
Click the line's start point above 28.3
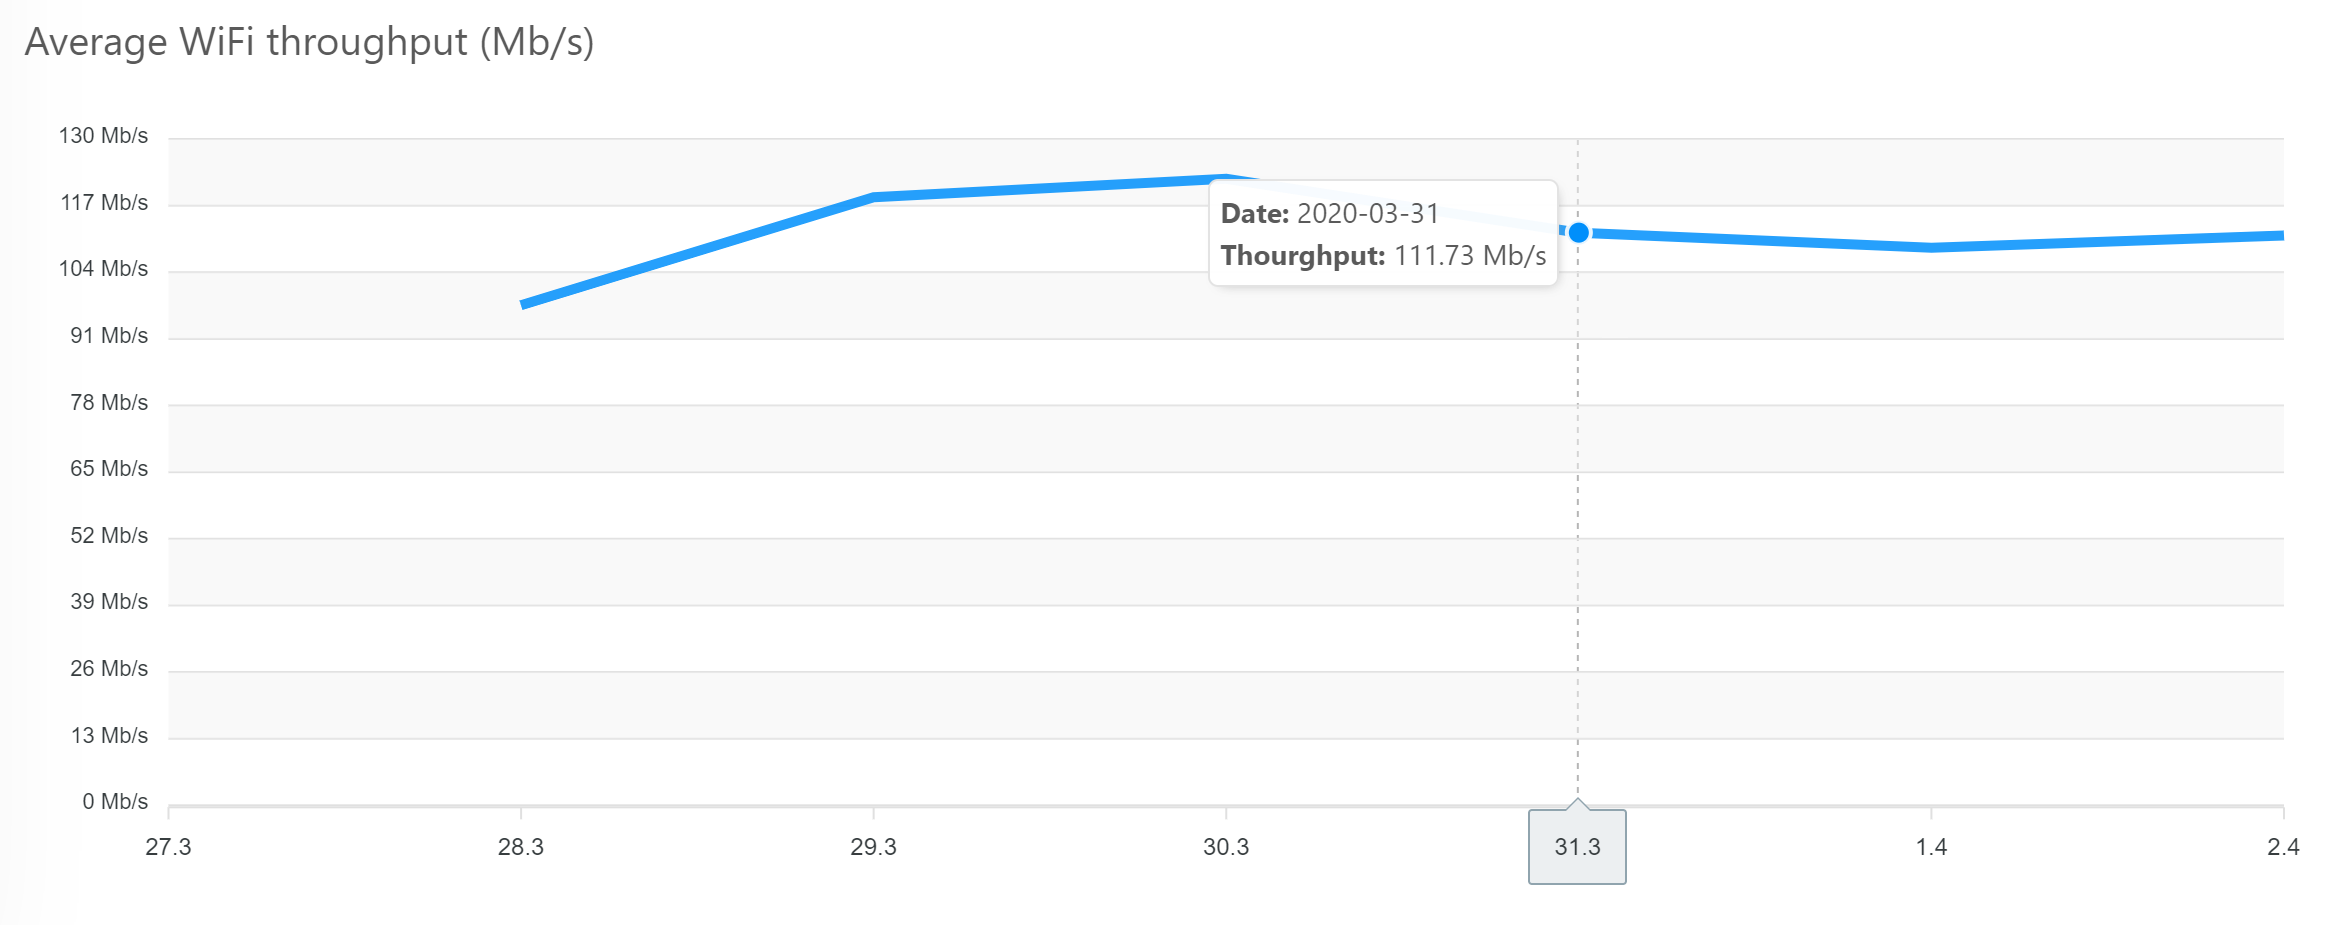pos(522,304)
